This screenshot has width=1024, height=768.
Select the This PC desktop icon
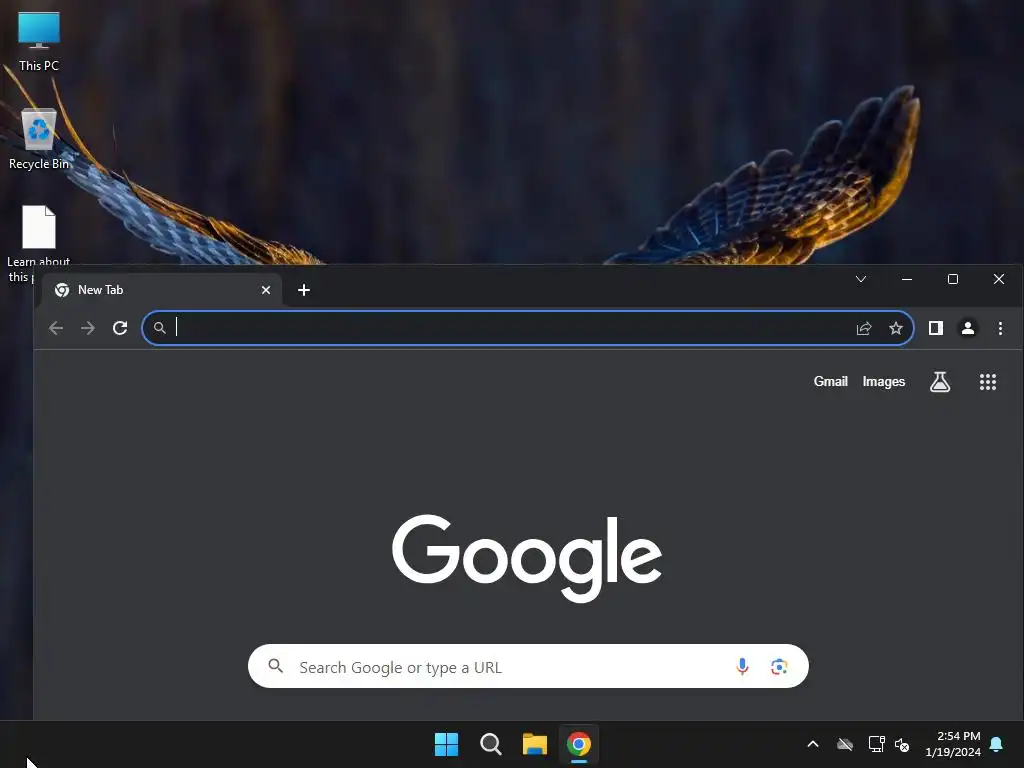coord(39,42)
